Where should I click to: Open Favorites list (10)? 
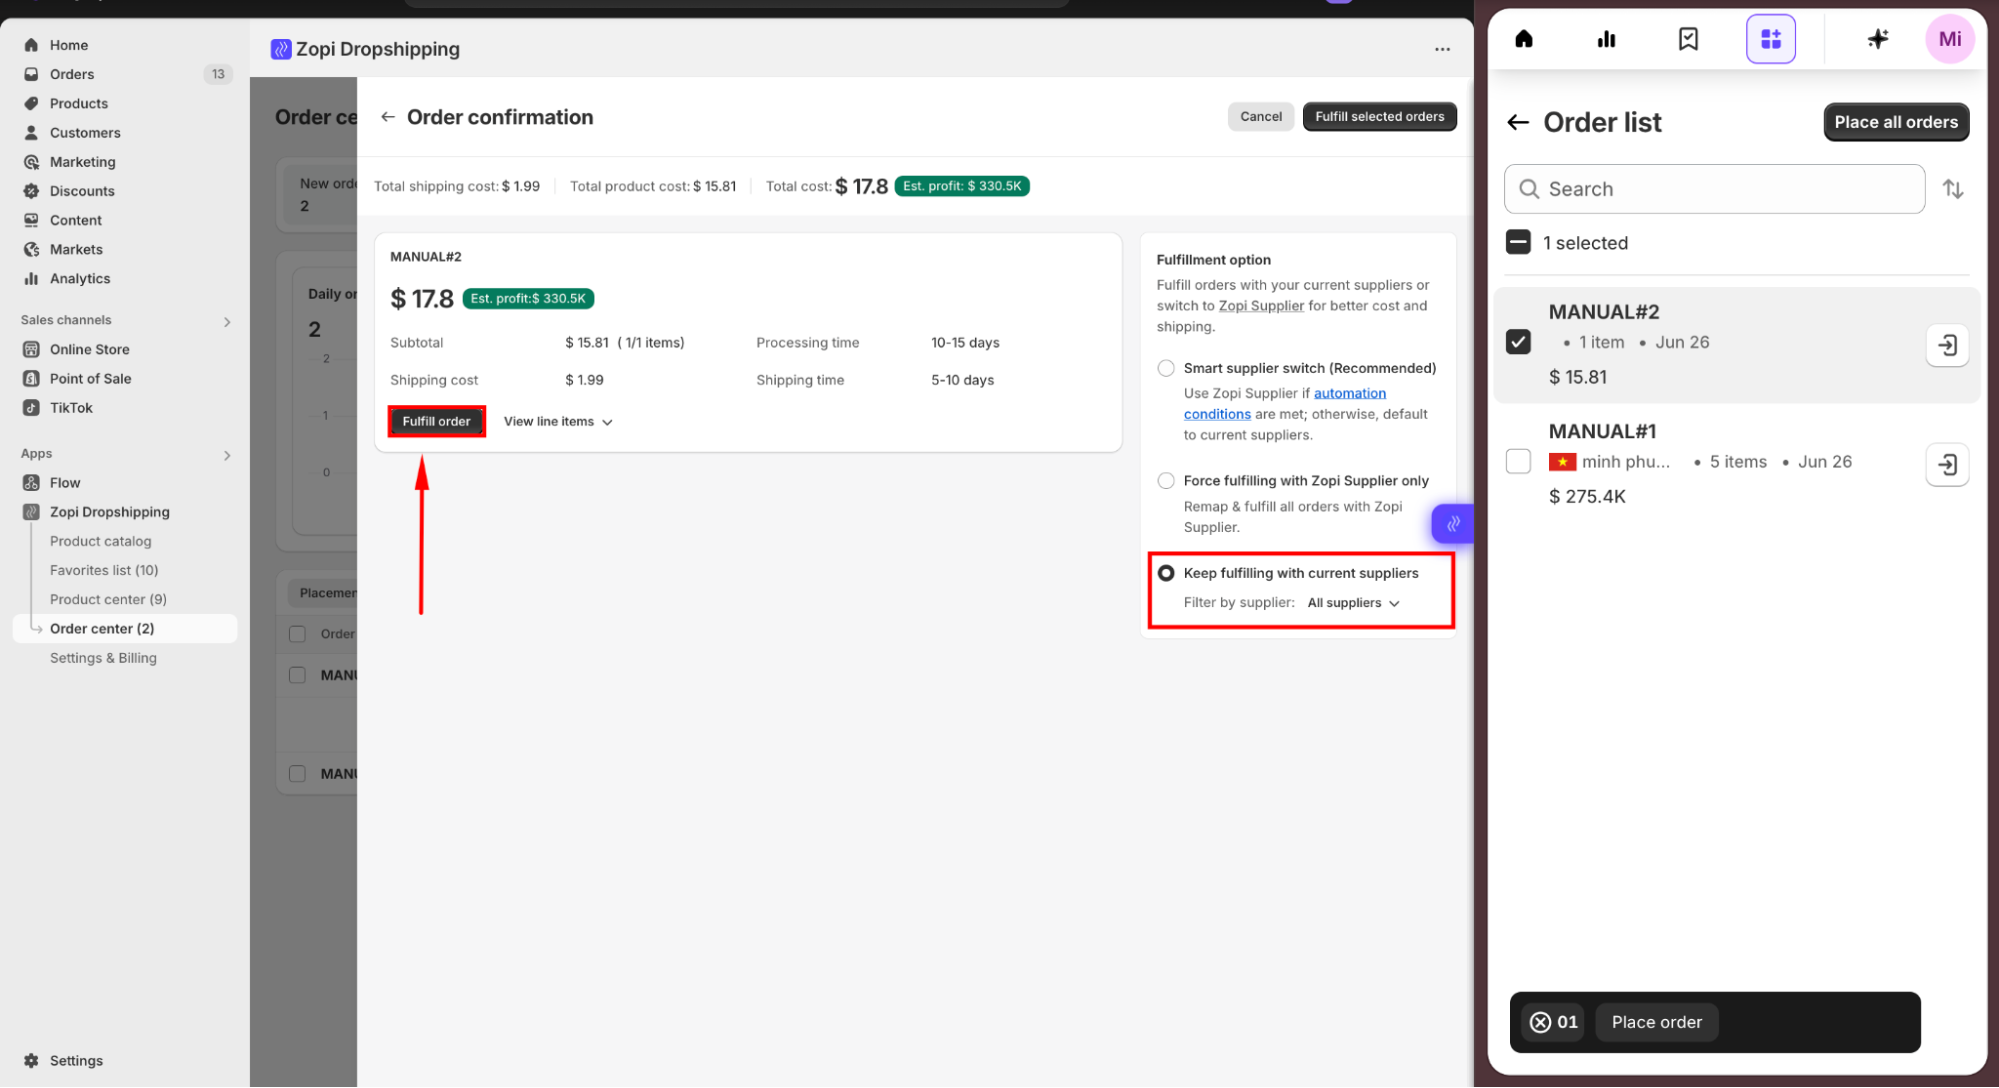[x=104, y=570]
